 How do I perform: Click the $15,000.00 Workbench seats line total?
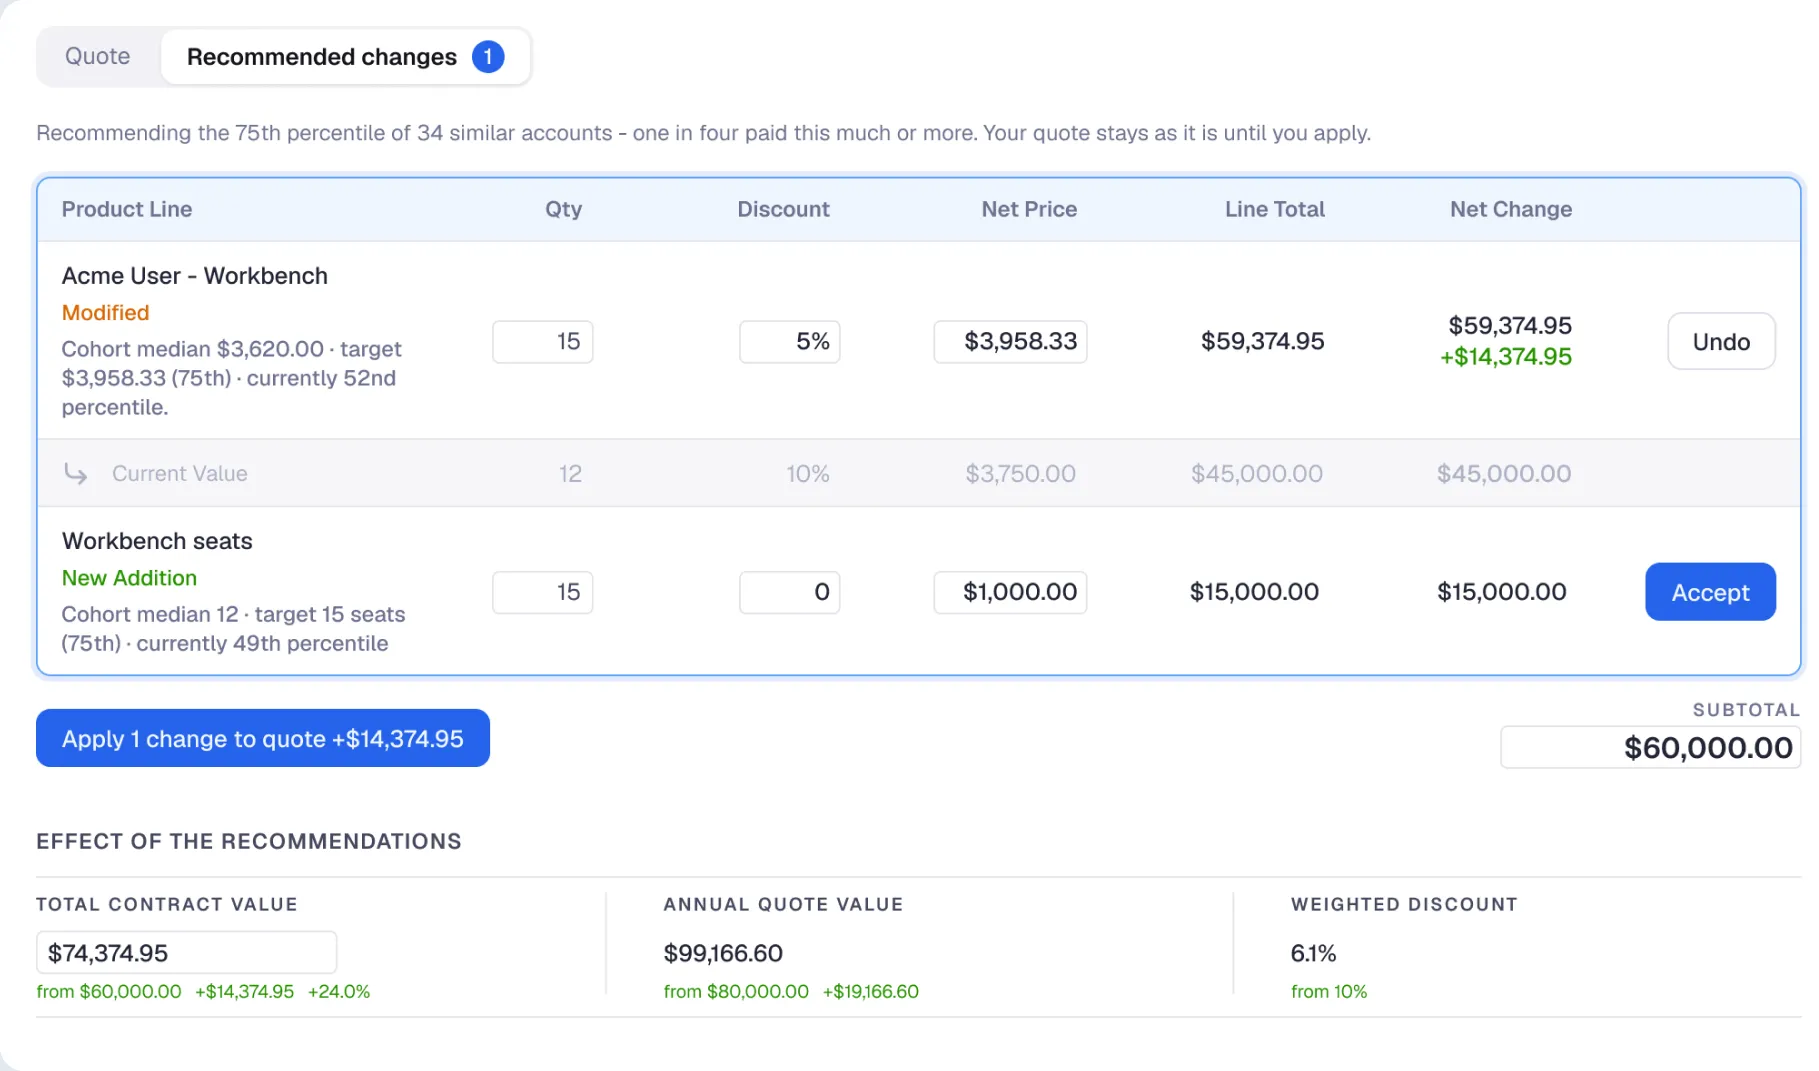(1254, 592)
